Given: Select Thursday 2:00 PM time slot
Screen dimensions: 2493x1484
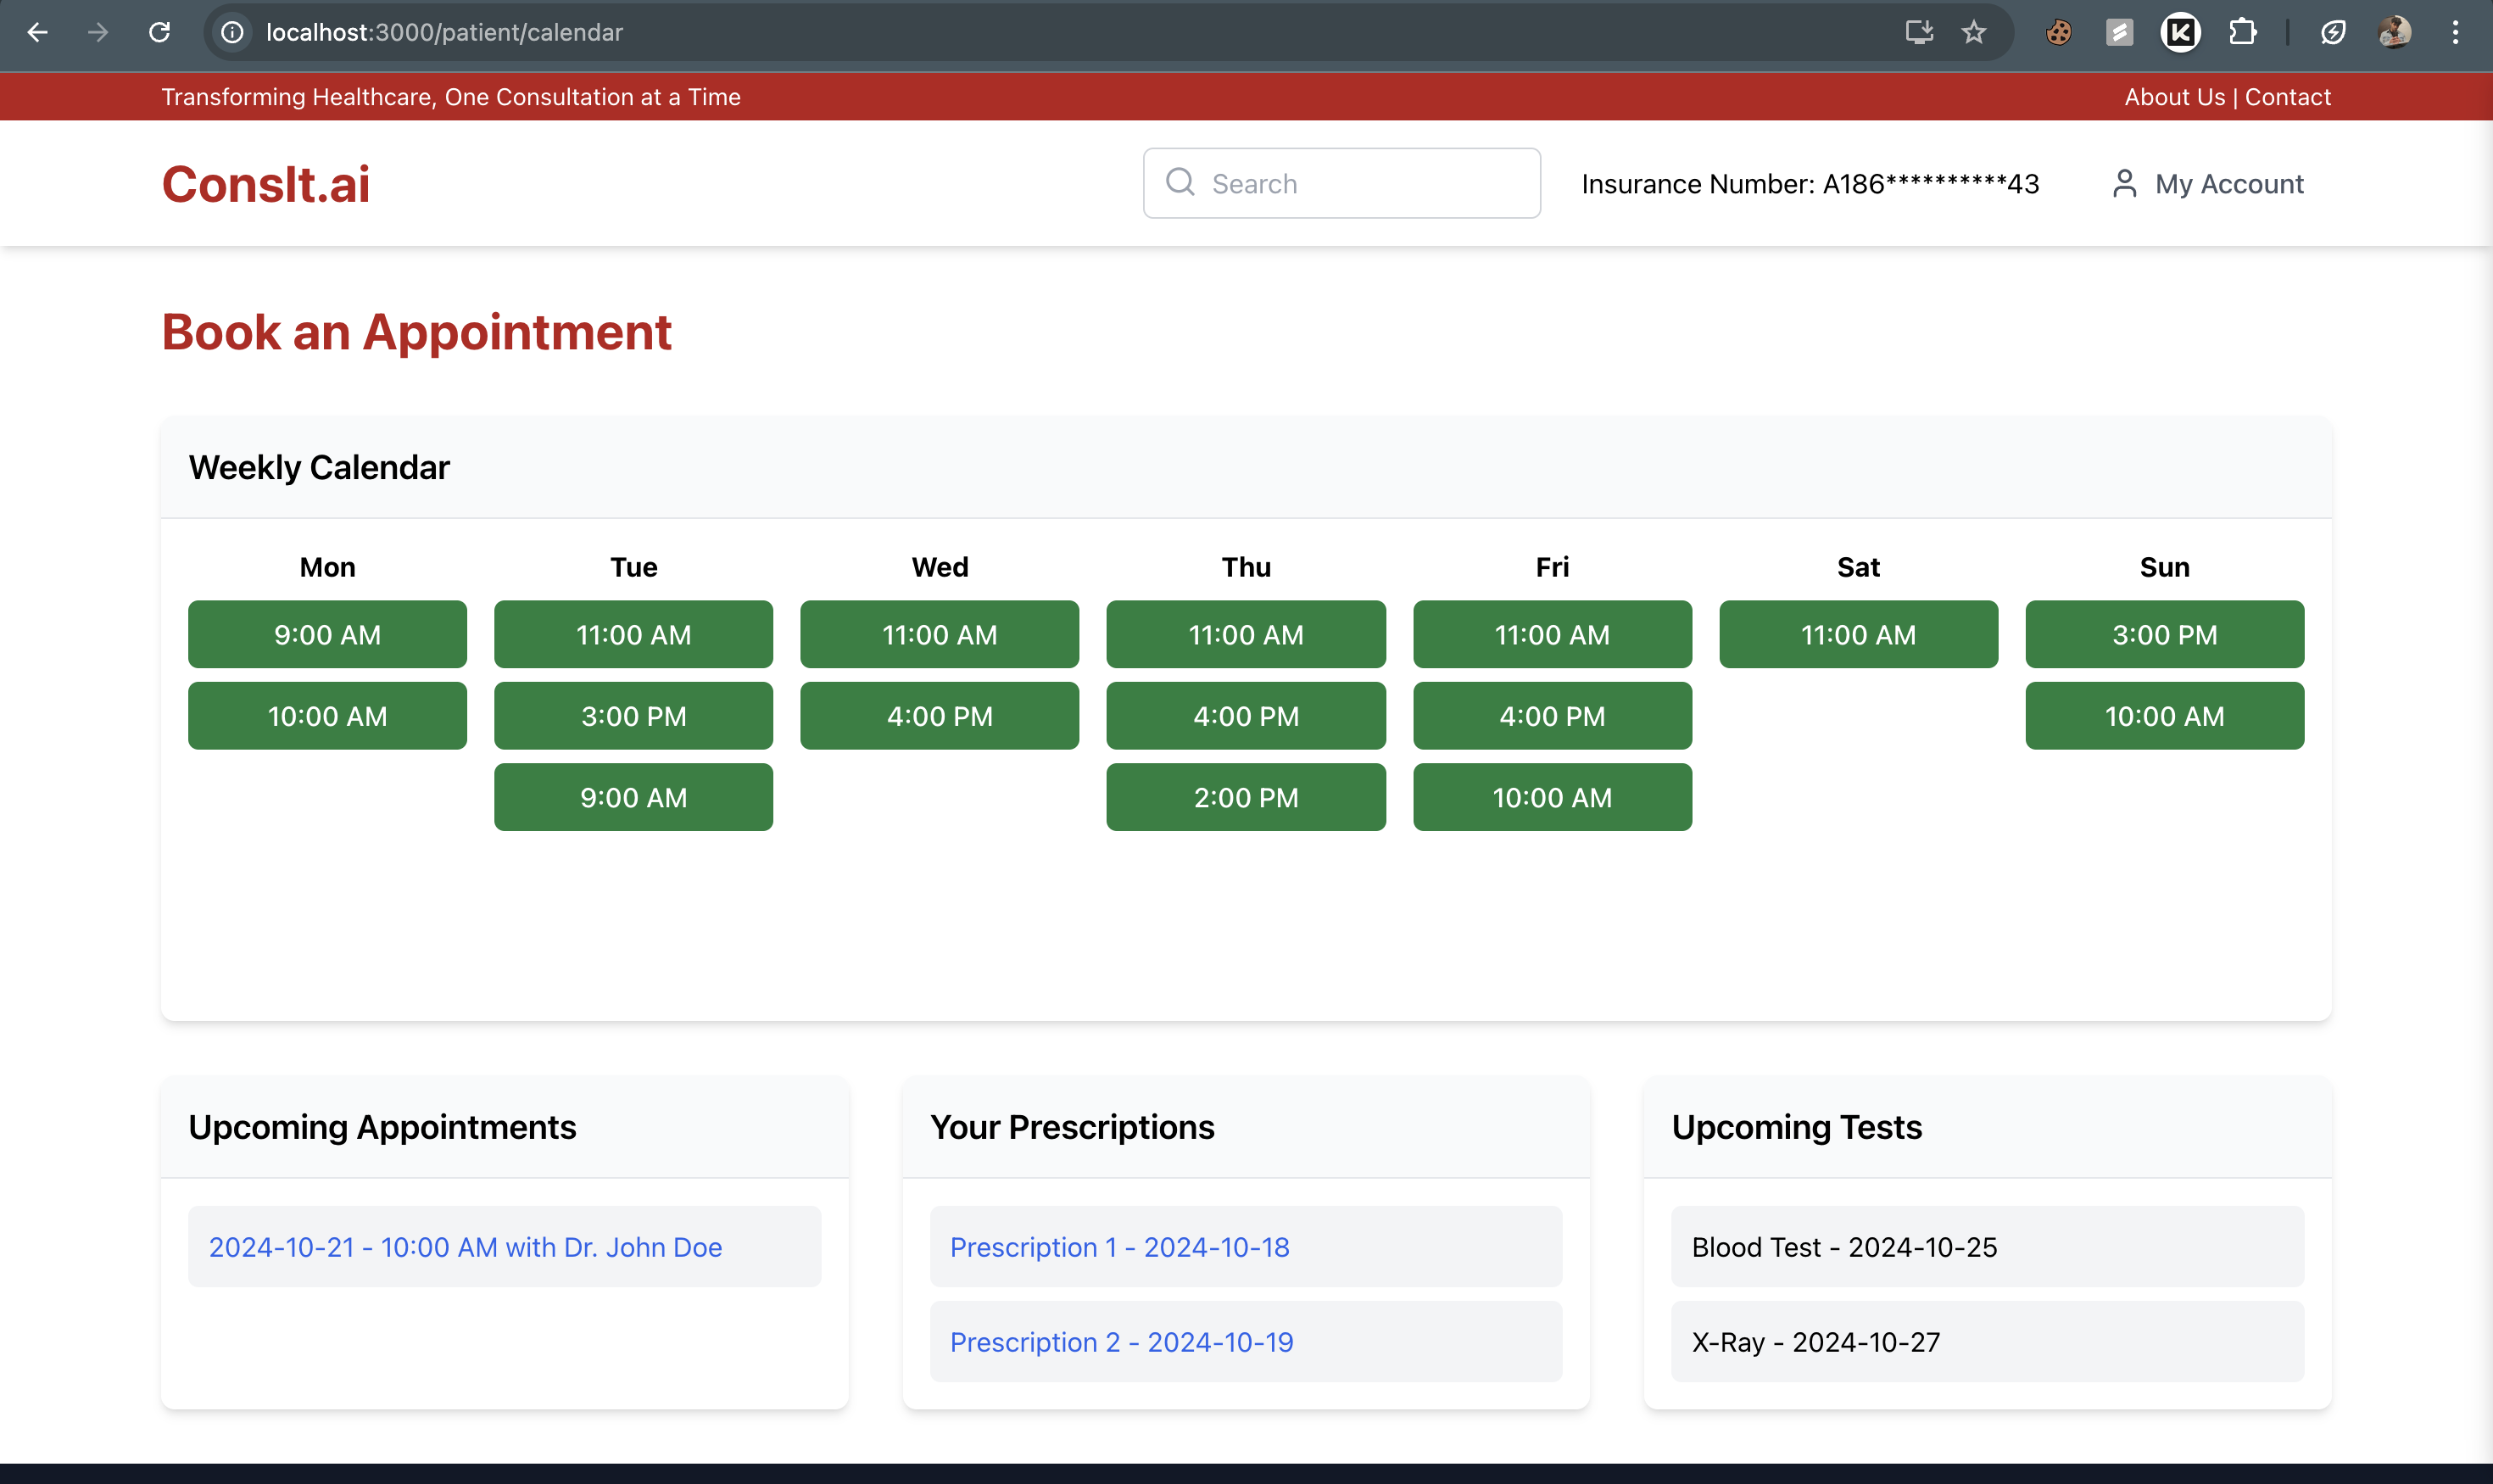Looking at the screenshot, I should pos(1245,797).
